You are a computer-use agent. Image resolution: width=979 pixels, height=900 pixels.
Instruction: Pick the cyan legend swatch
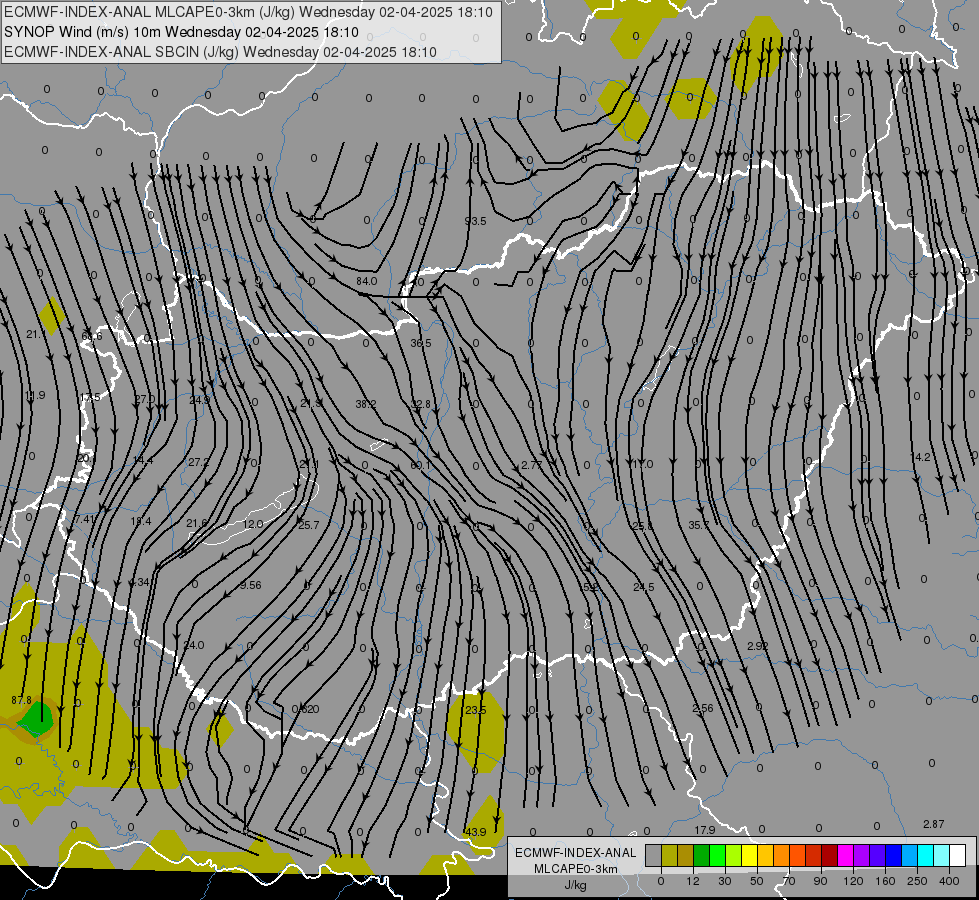click(x=925, y=855)
